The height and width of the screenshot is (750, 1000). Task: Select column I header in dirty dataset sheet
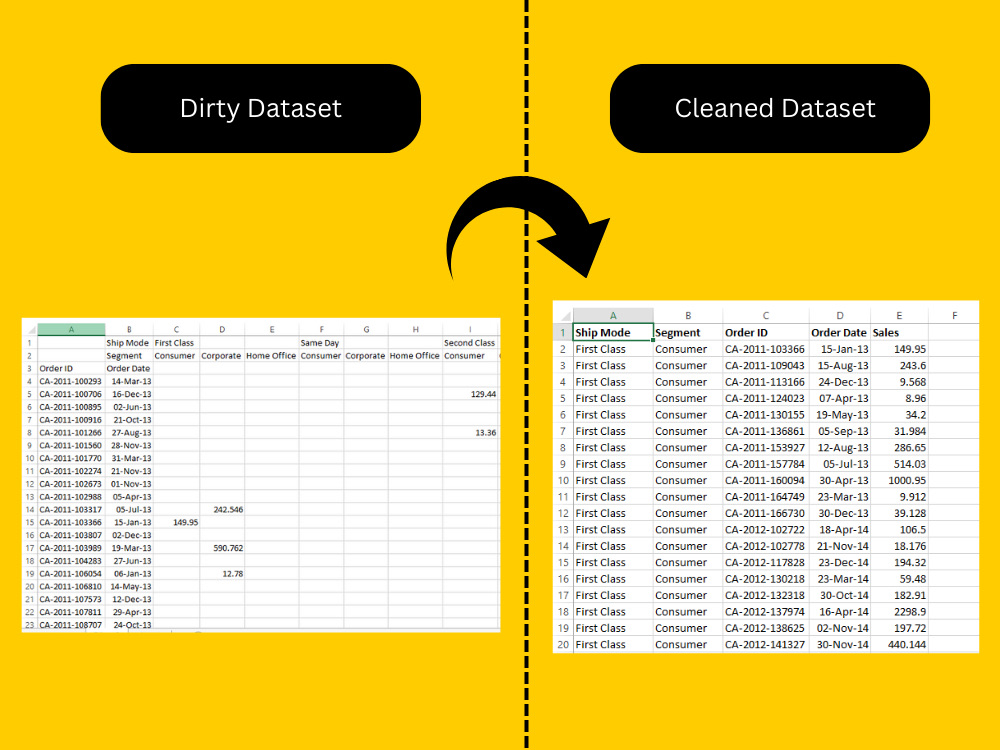(x=470, y=330)
